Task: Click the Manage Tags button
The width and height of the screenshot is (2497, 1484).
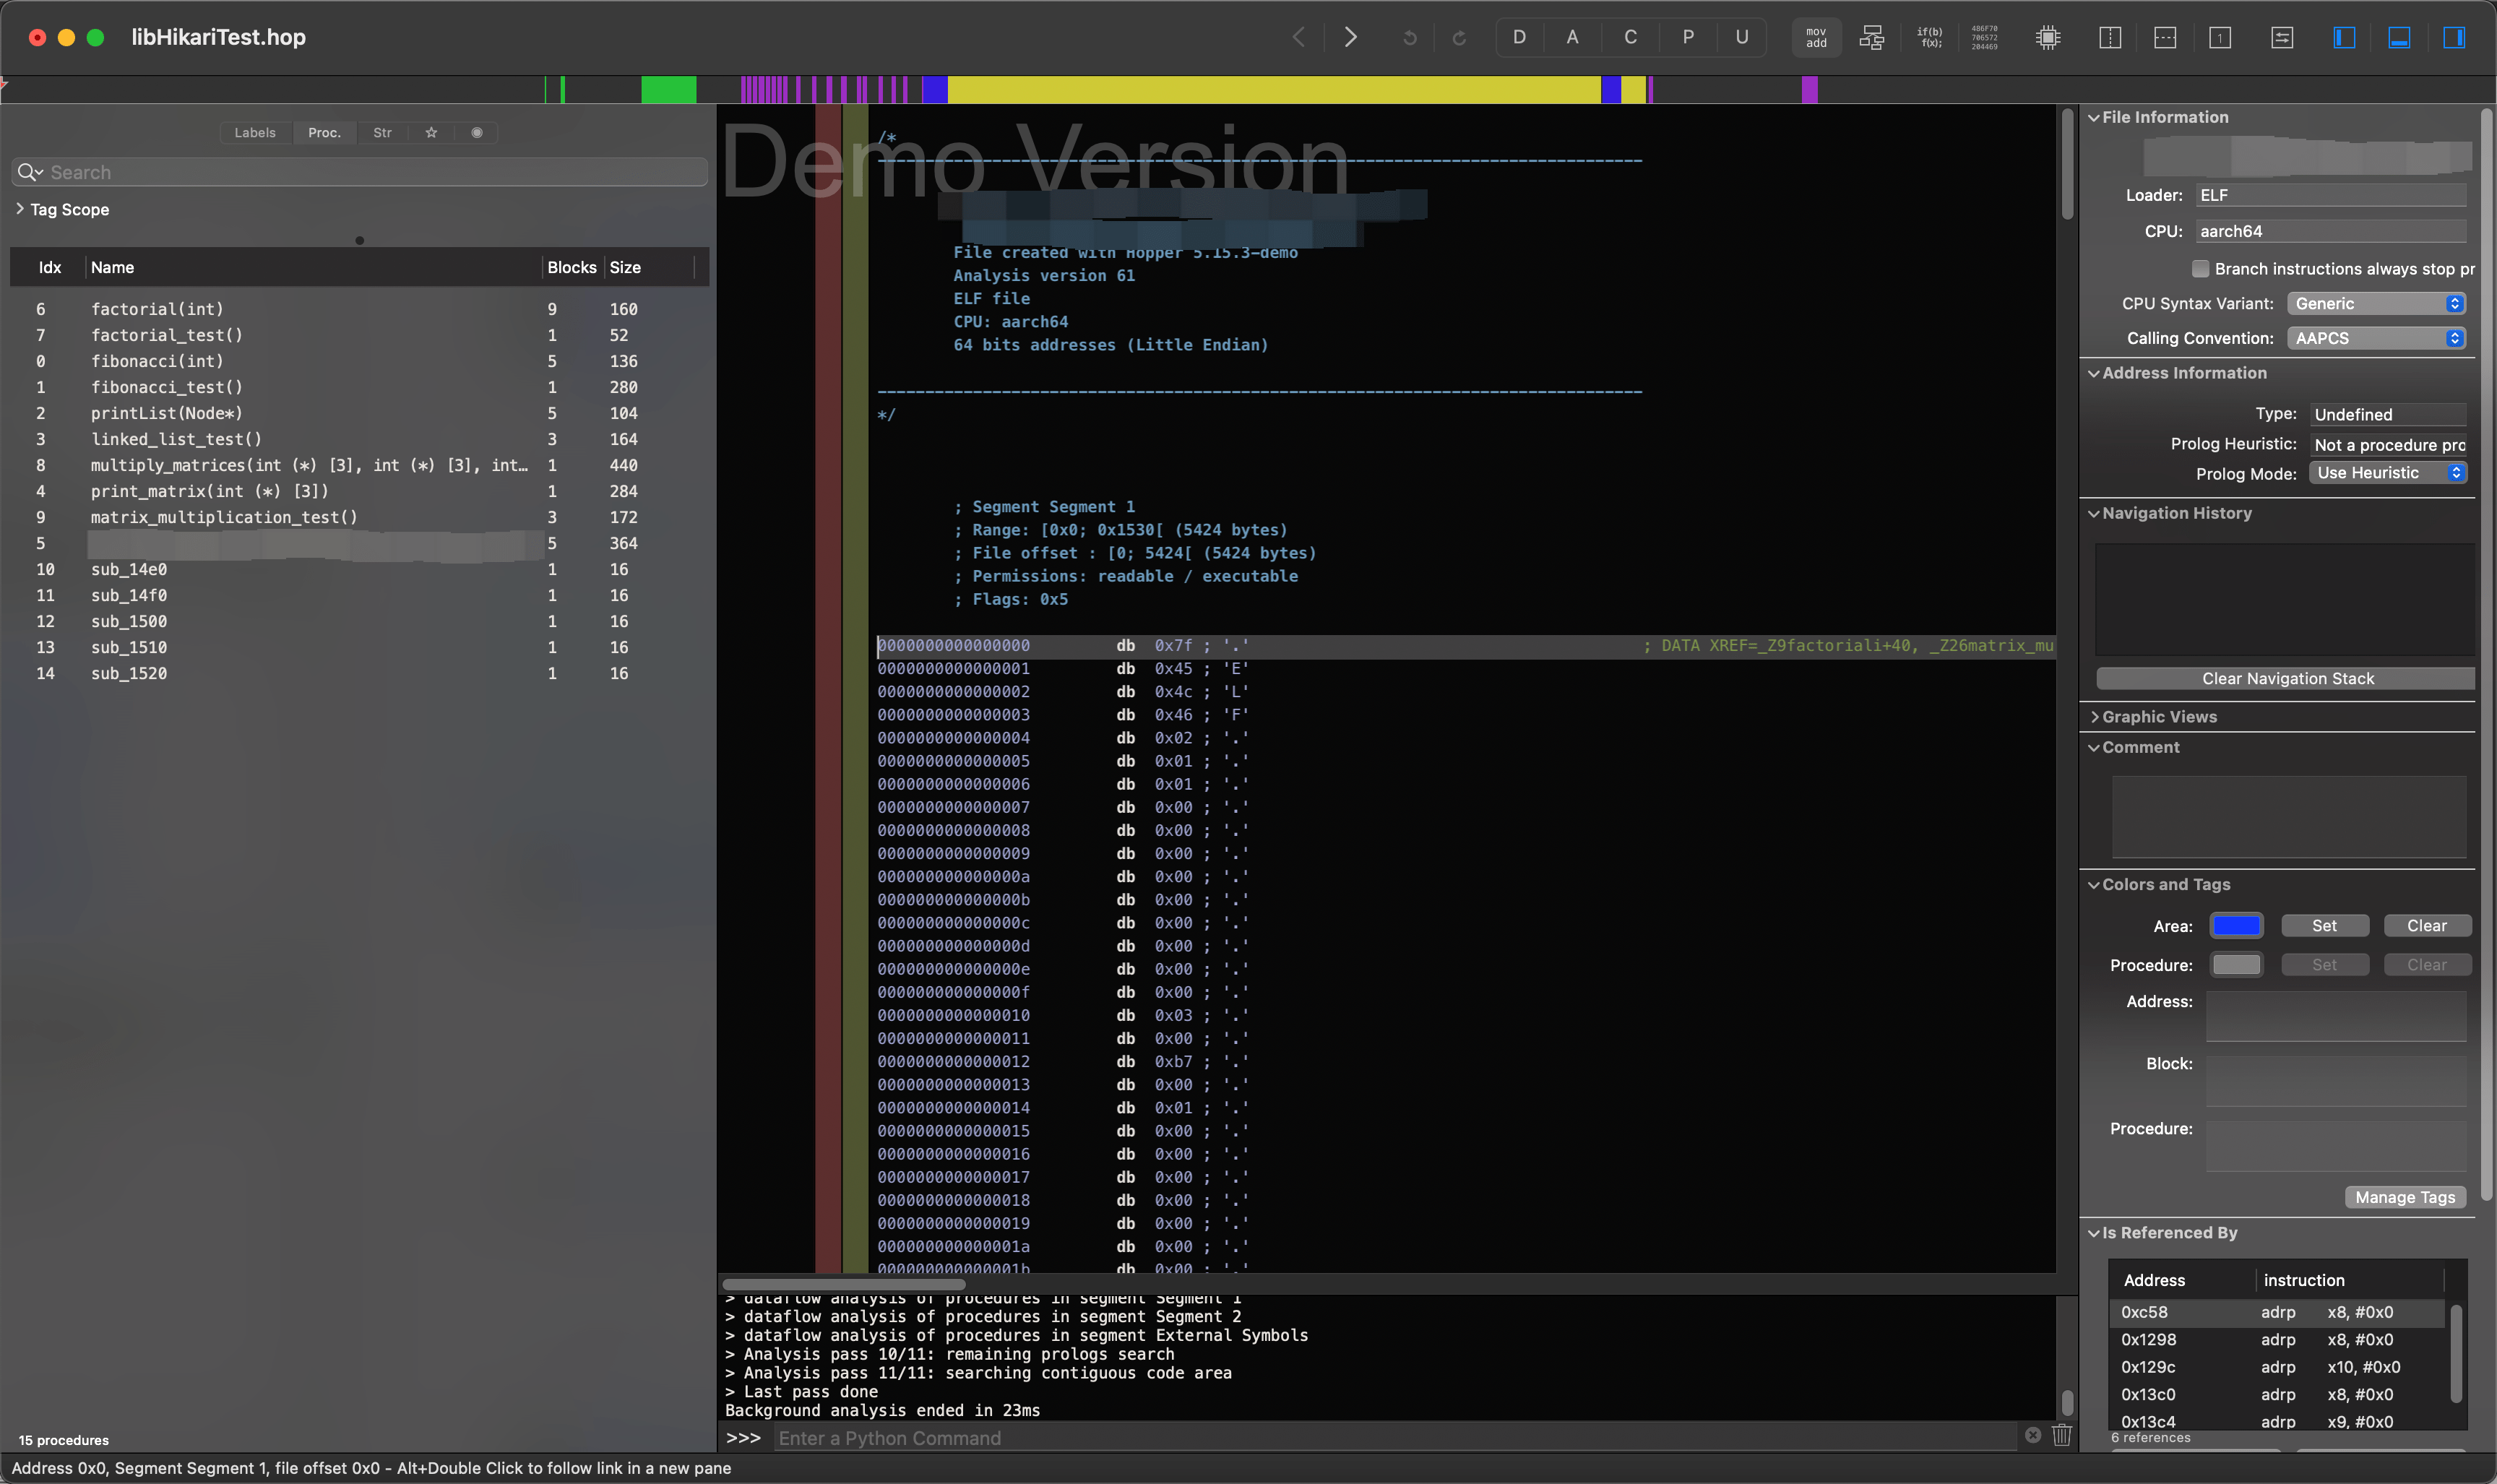Action: point(2404,1197)
